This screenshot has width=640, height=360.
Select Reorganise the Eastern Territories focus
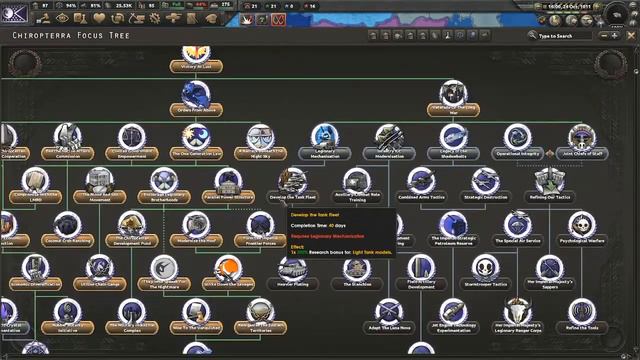coord(260,316)
